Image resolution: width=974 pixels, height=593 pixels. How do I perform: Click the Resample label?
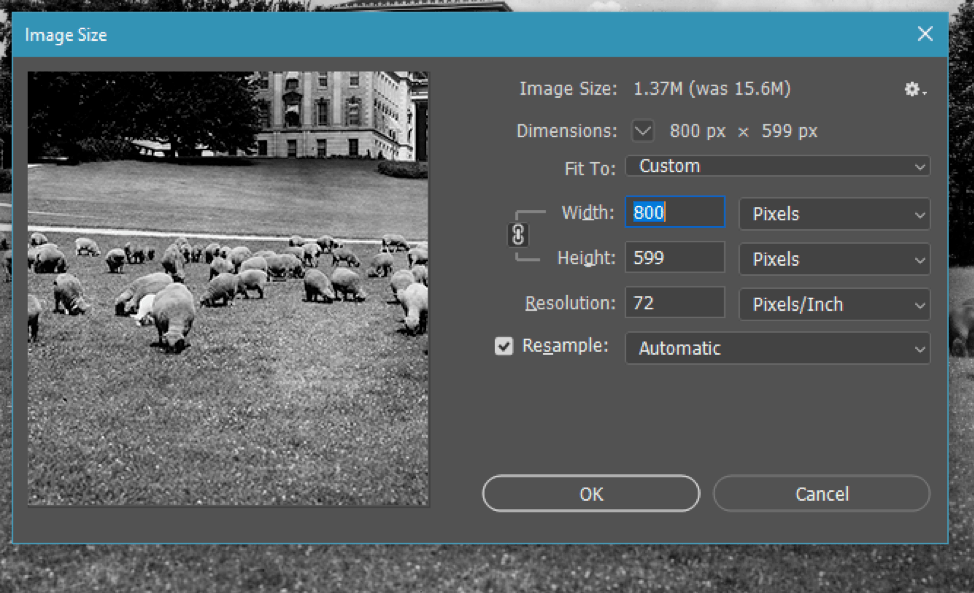pyautogui.click(x=565, y=346)
